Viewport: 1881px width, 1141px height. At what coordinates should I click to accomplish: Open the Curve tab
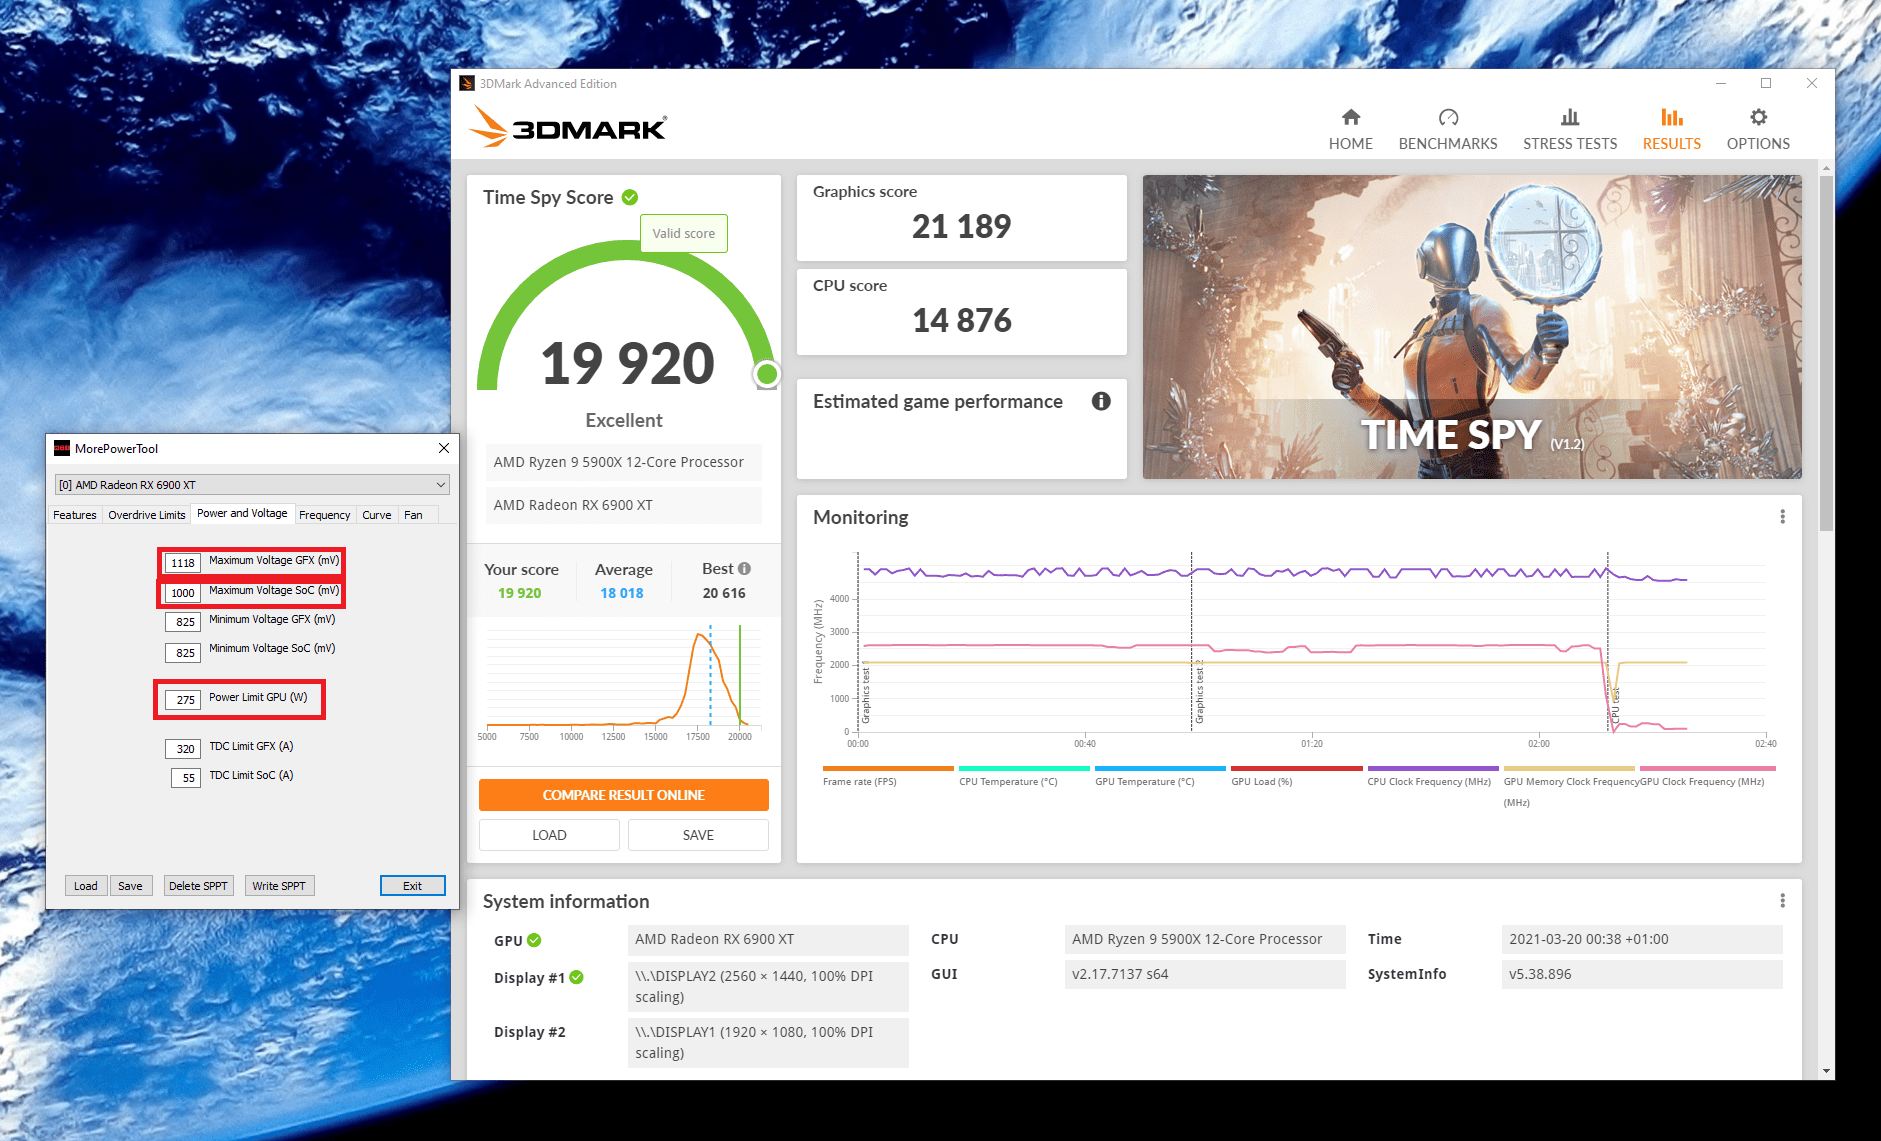(x=377, y=515)
